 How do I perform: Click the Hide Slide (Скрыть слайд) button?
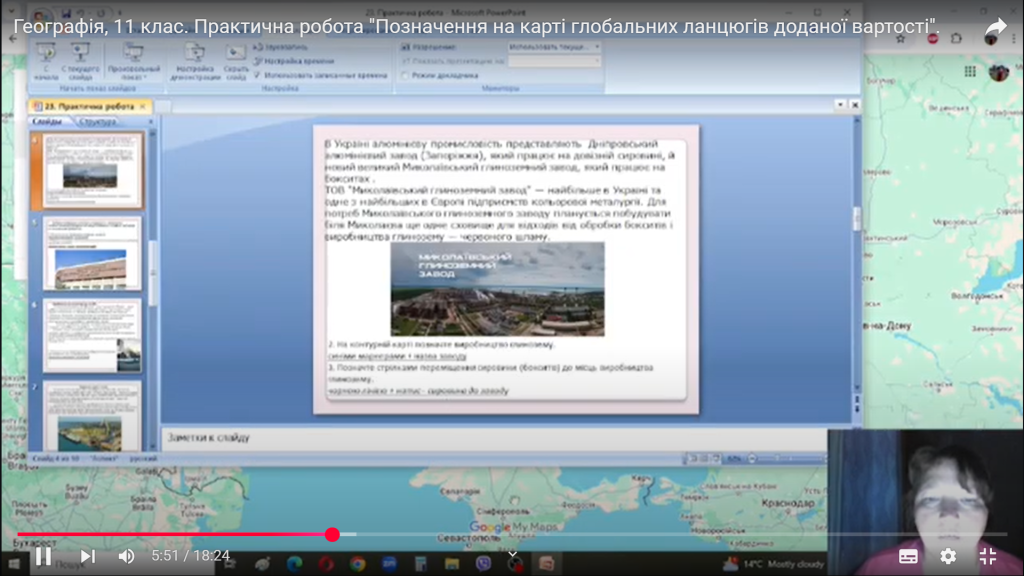pyautogui.click(x=236, y=62)
